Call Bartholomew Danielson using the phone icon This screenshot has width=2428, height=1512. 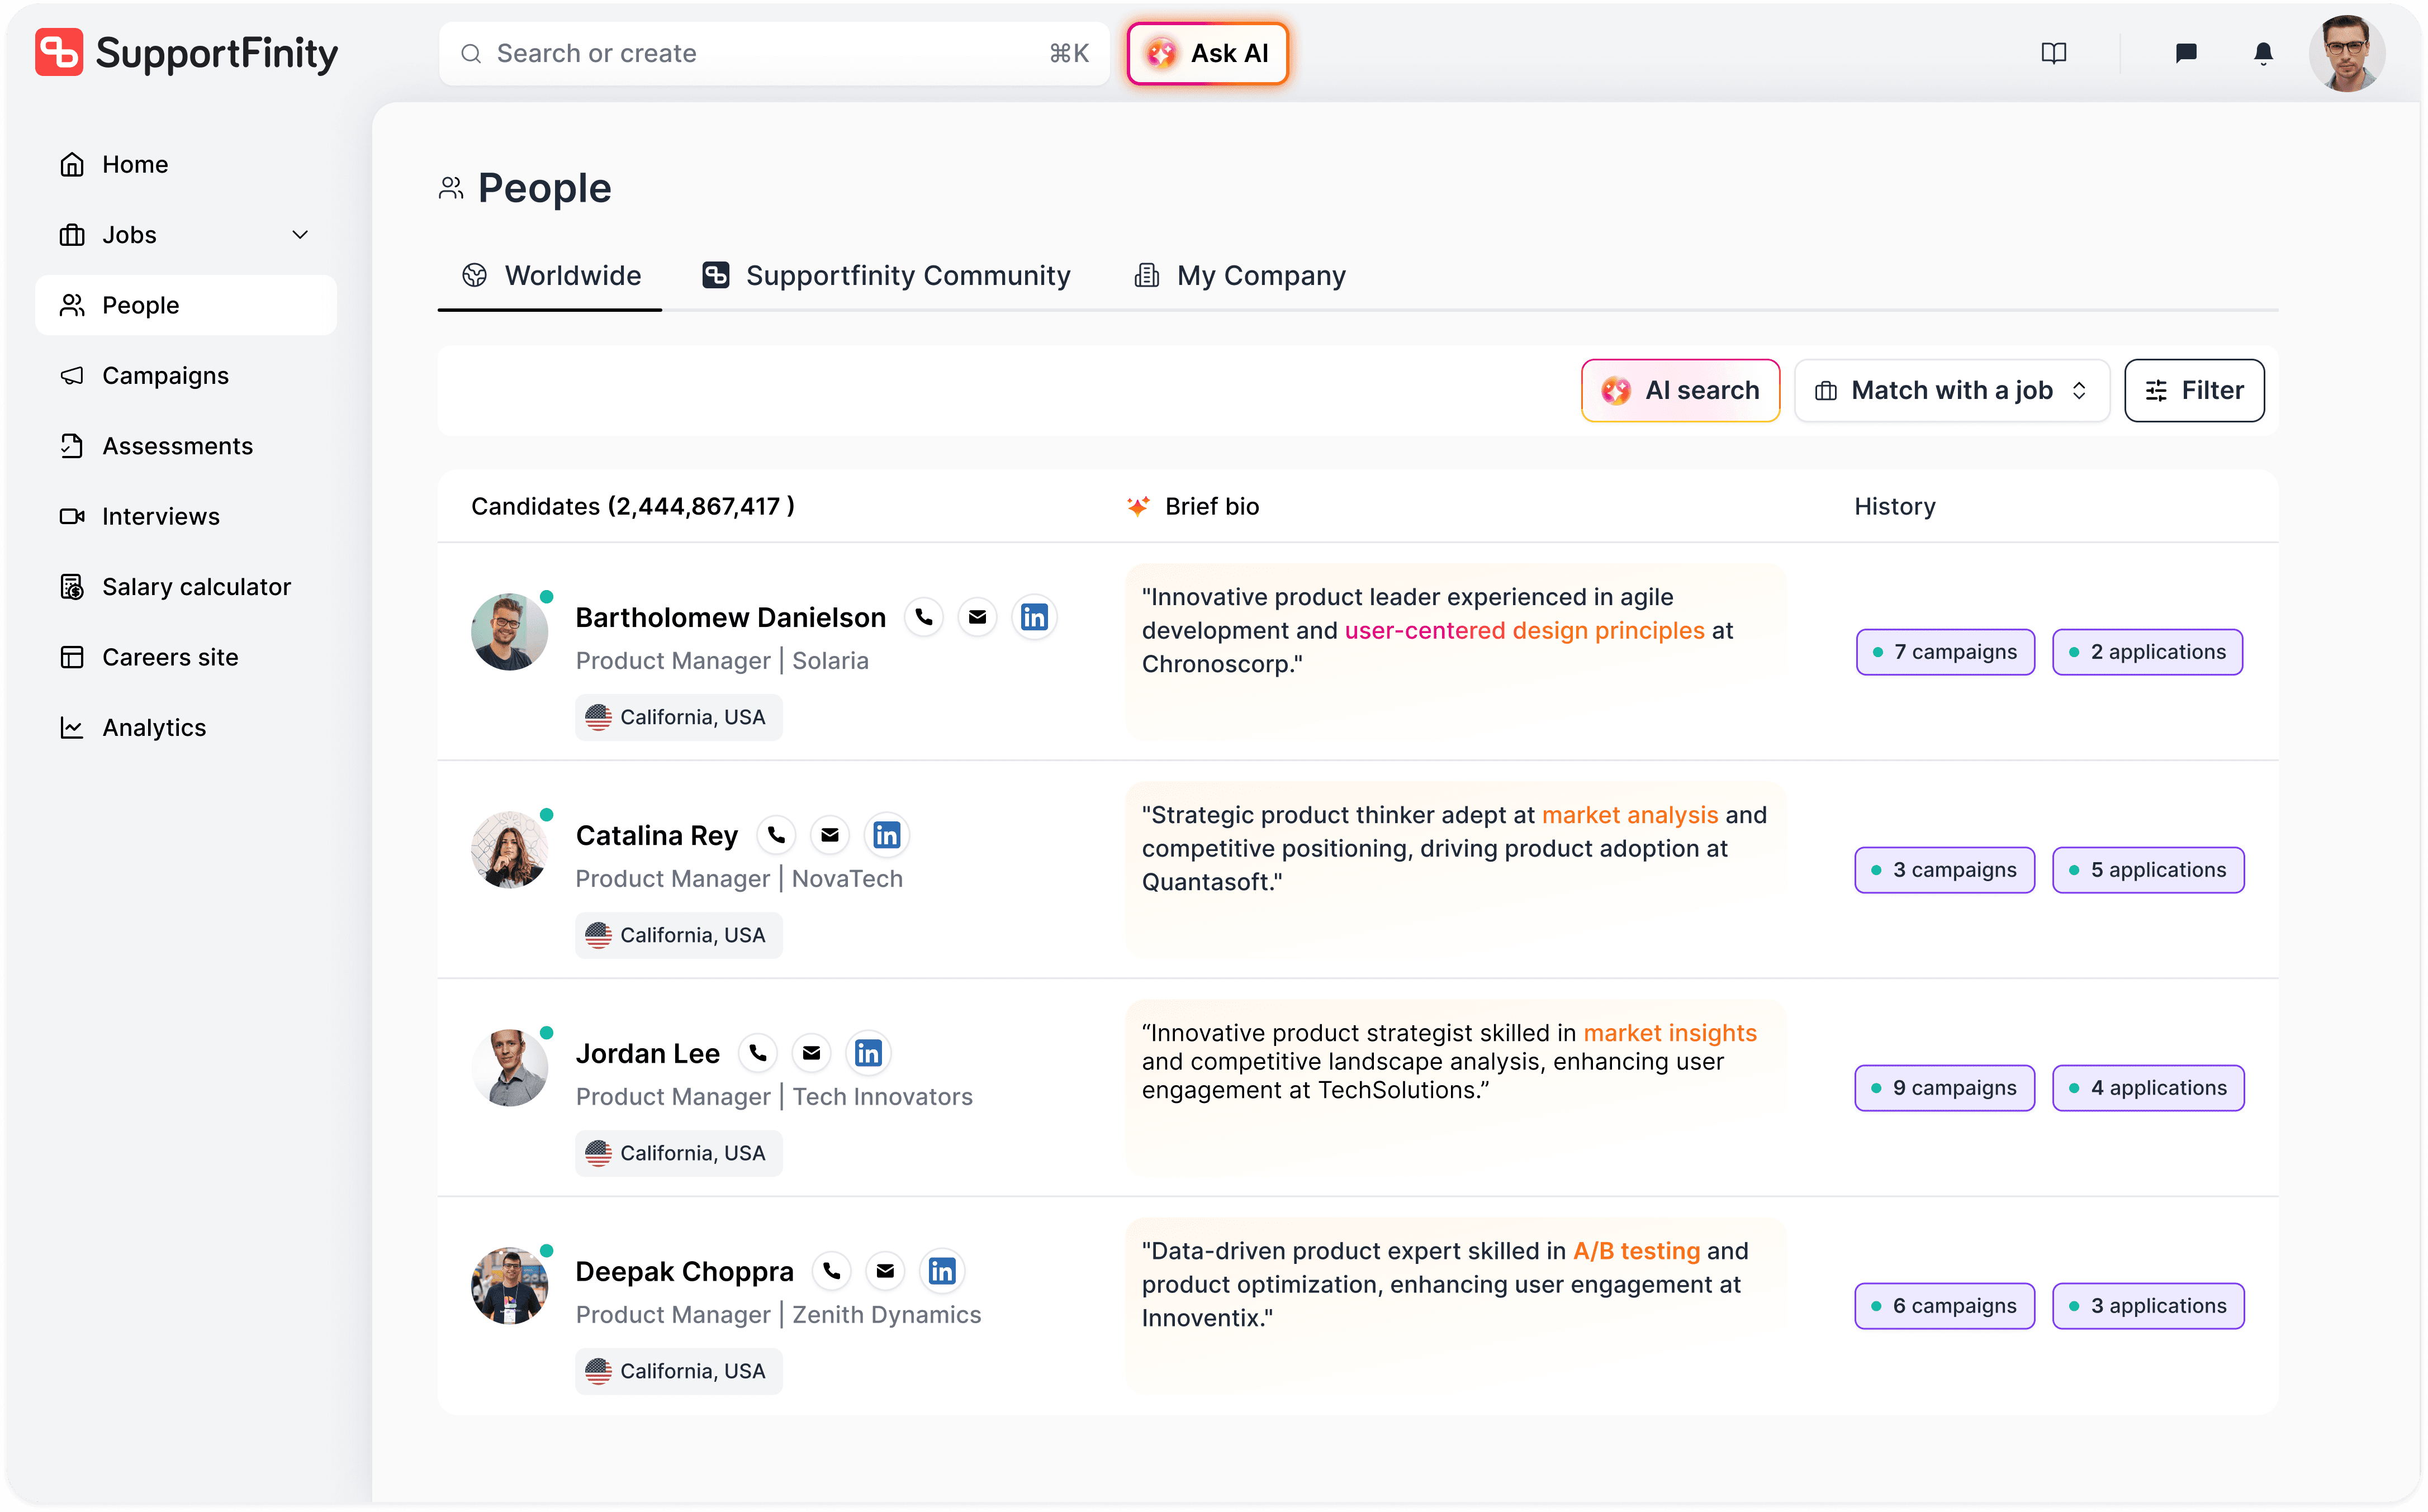point(923,617)
